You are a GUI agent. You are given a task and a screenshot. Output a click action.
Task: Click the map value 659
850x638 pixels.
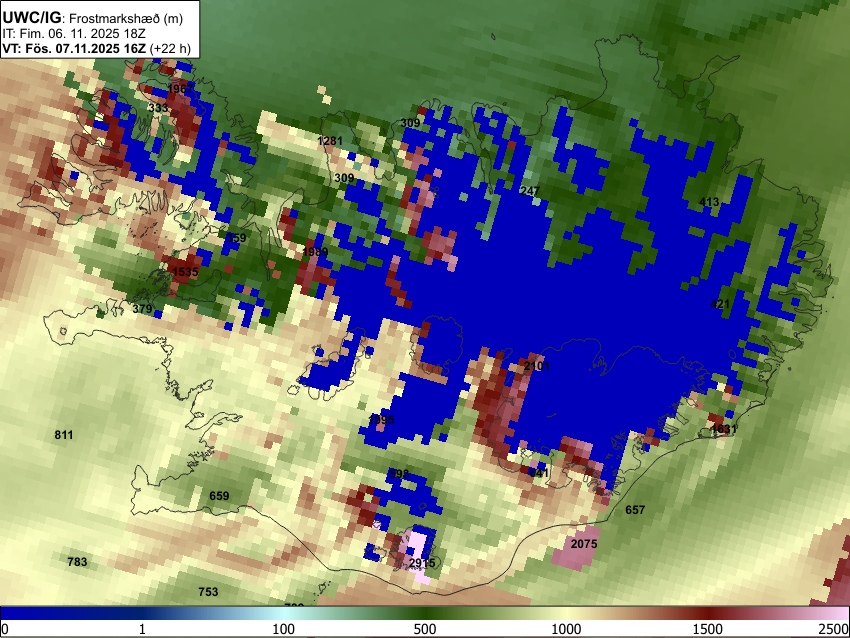pyautogui.click(x=219, y=495)
